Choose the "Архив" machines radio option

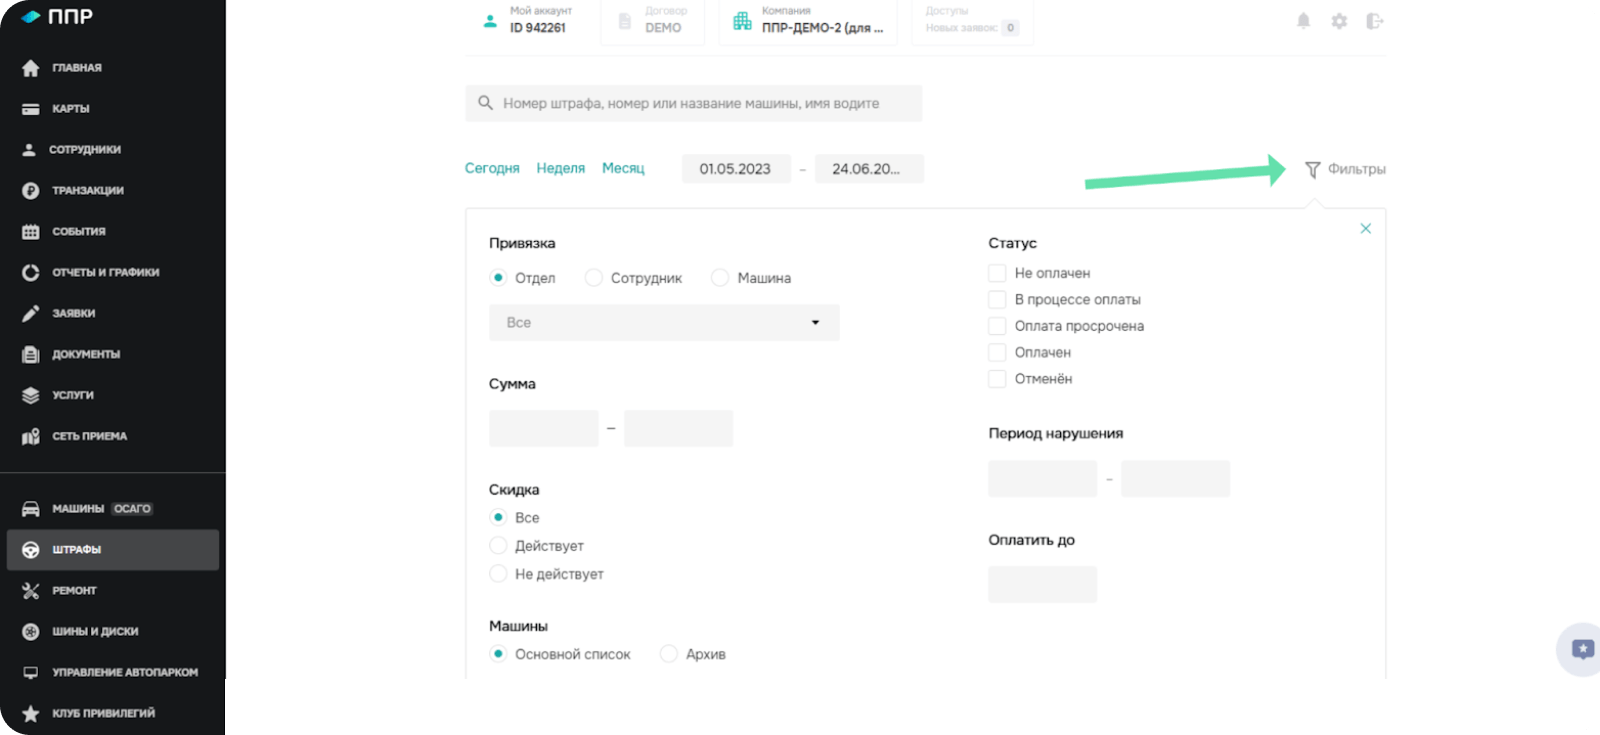pos(669,654)
